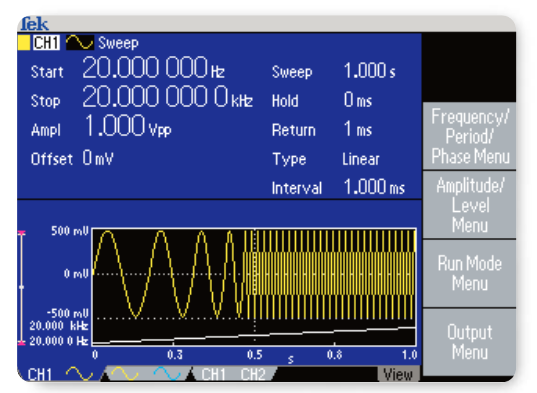This screenshot has width=537, height=393.
Task: Open the Run Mode Menu
Action: pos(470,274)
